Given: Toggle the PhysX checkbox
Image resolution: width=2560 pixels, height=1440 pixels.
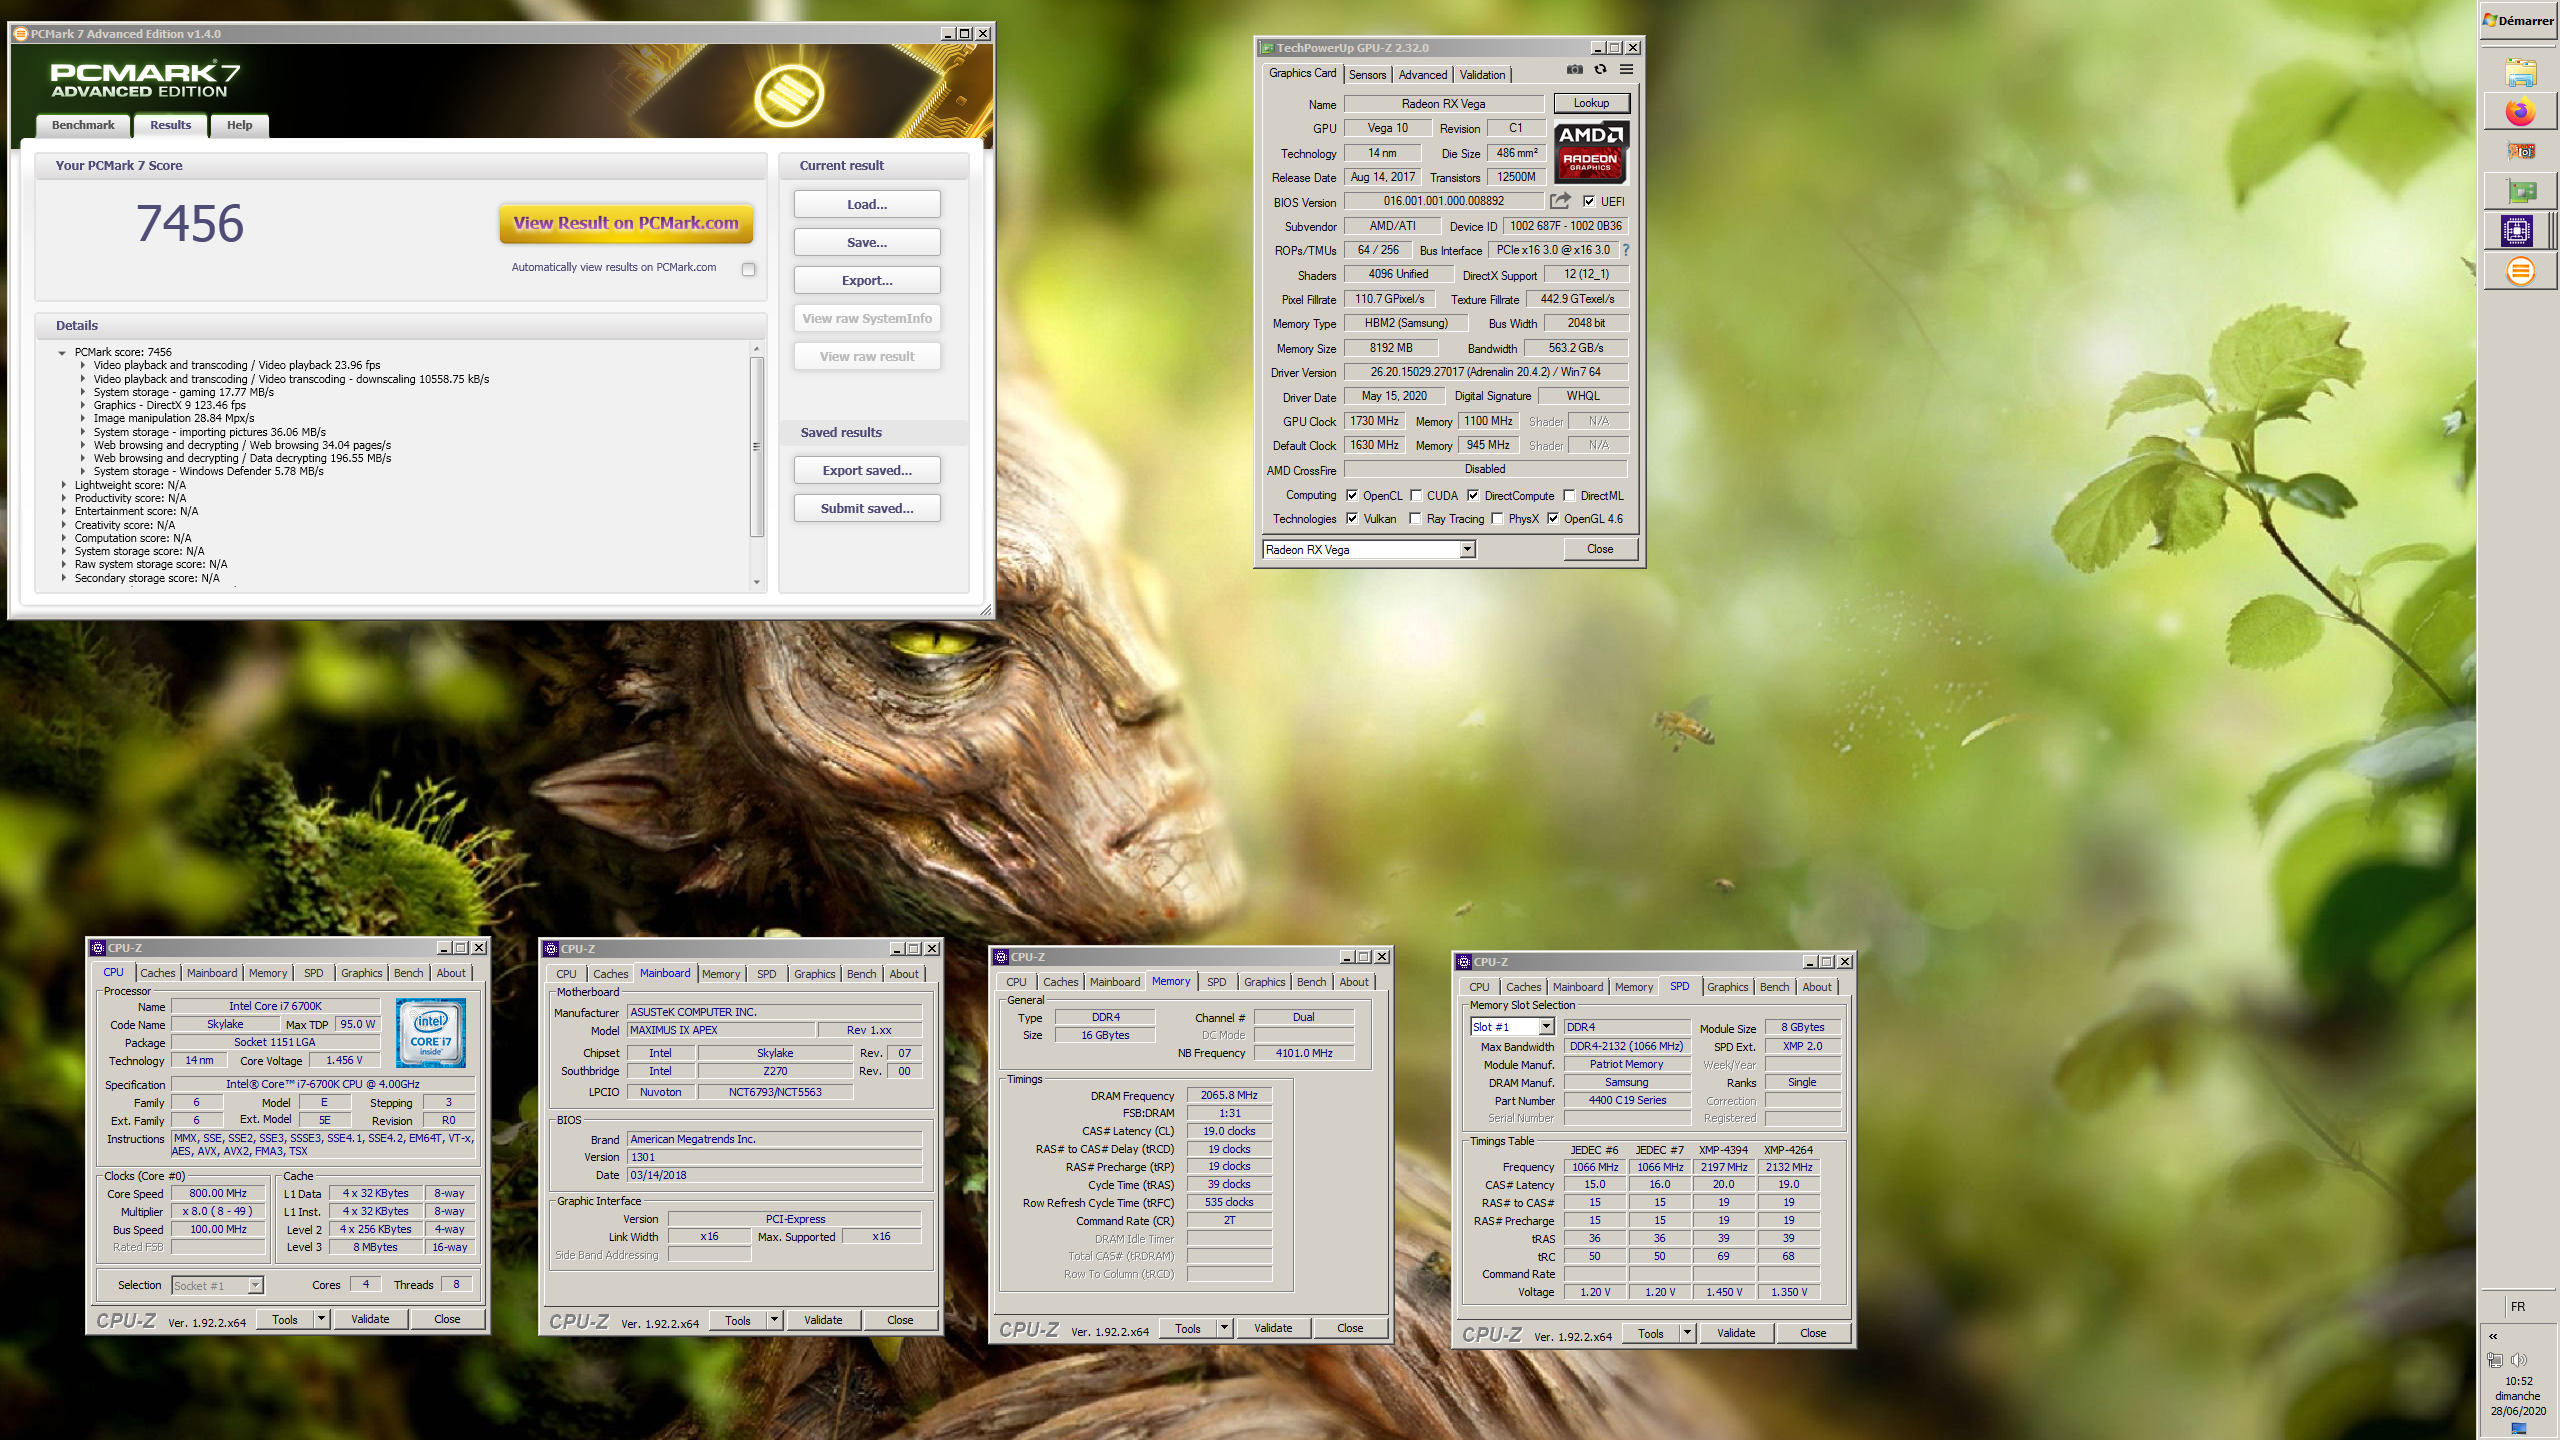Looking at the screenshot, I should click(x=1497, y=518).
